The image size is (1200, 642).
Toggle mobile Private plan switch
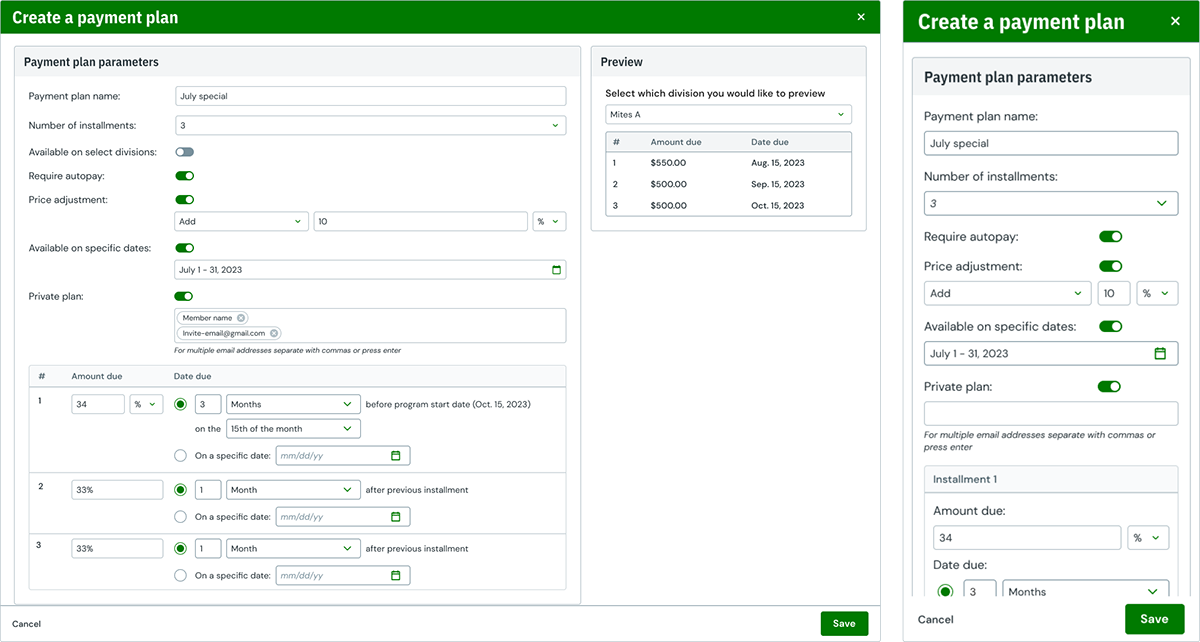tap(1109, 386)
